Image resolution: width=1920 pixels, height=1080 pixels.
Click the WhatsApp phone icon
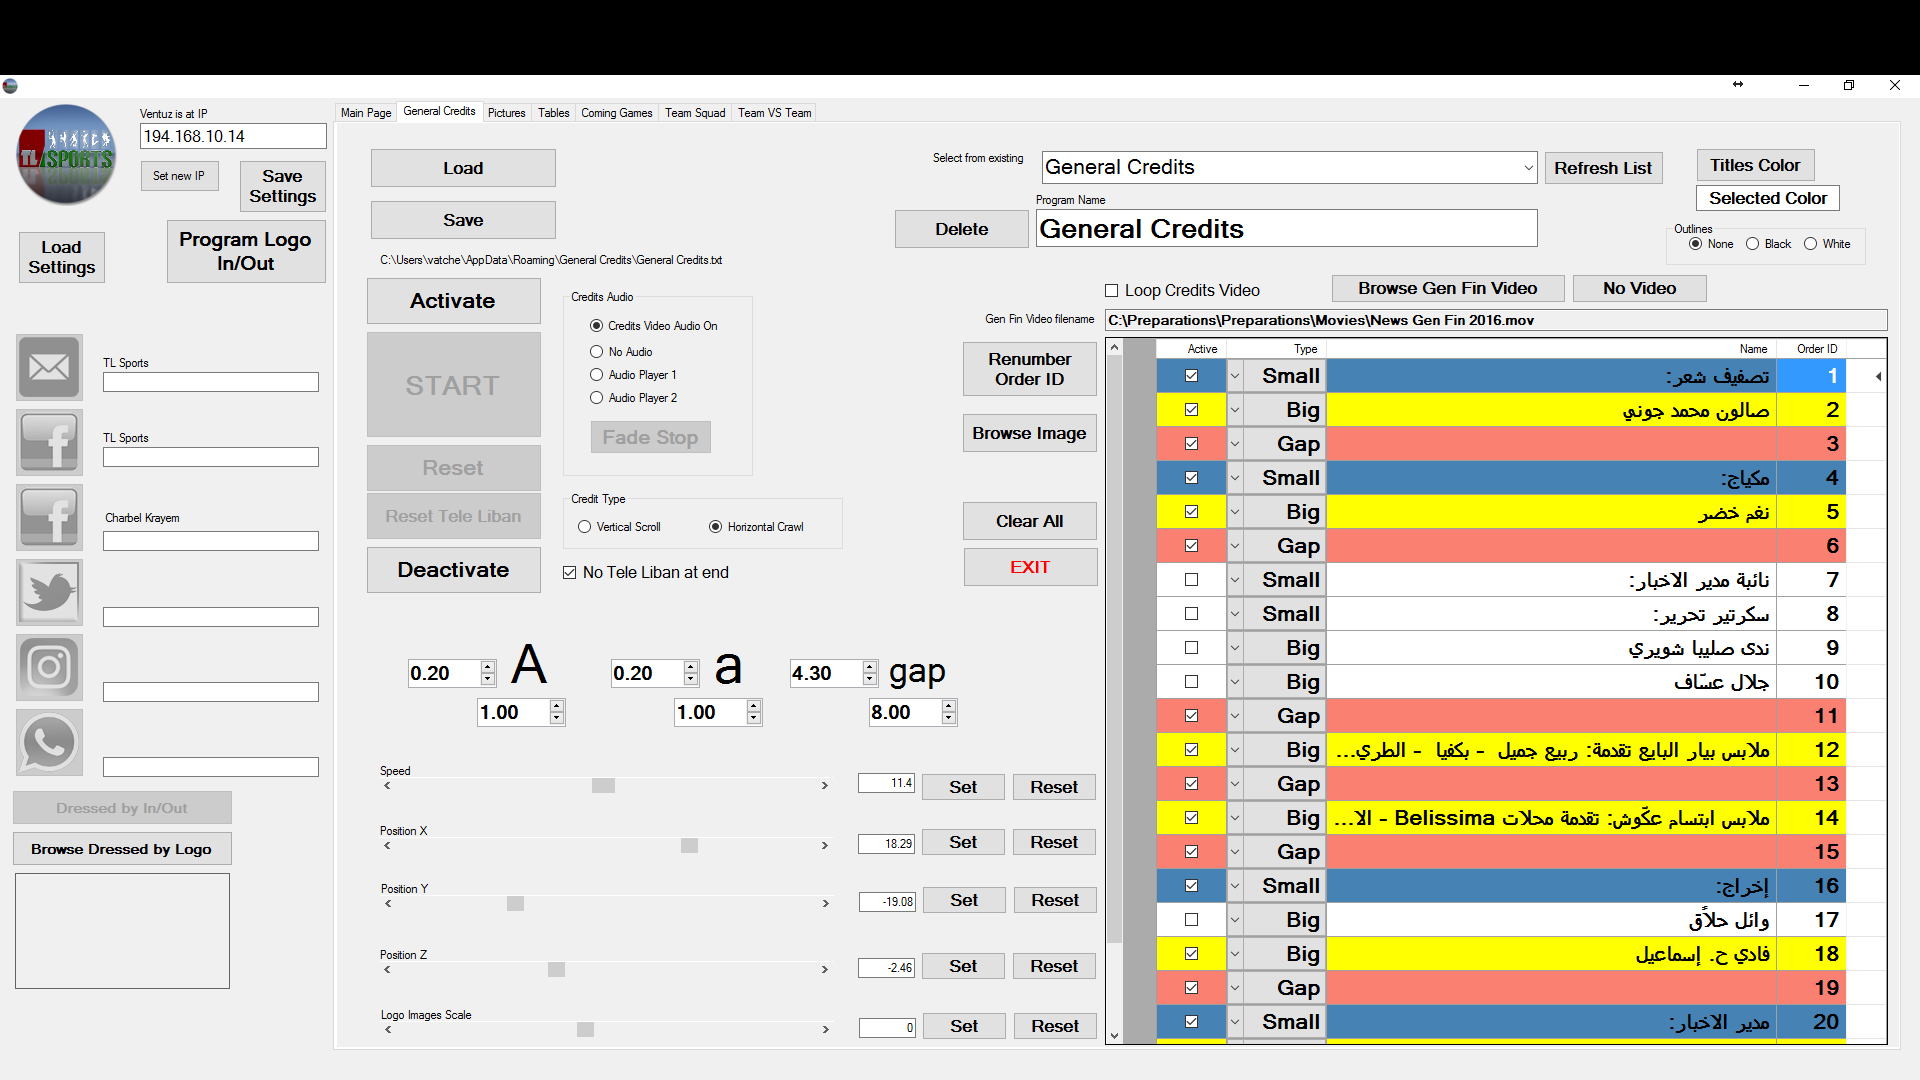49,742
